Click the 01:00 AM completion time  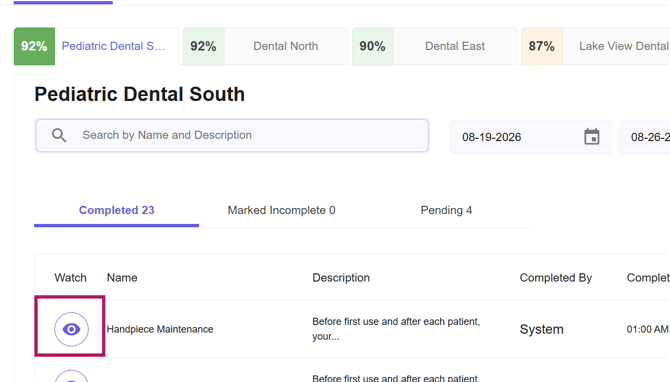coord(647,329)
